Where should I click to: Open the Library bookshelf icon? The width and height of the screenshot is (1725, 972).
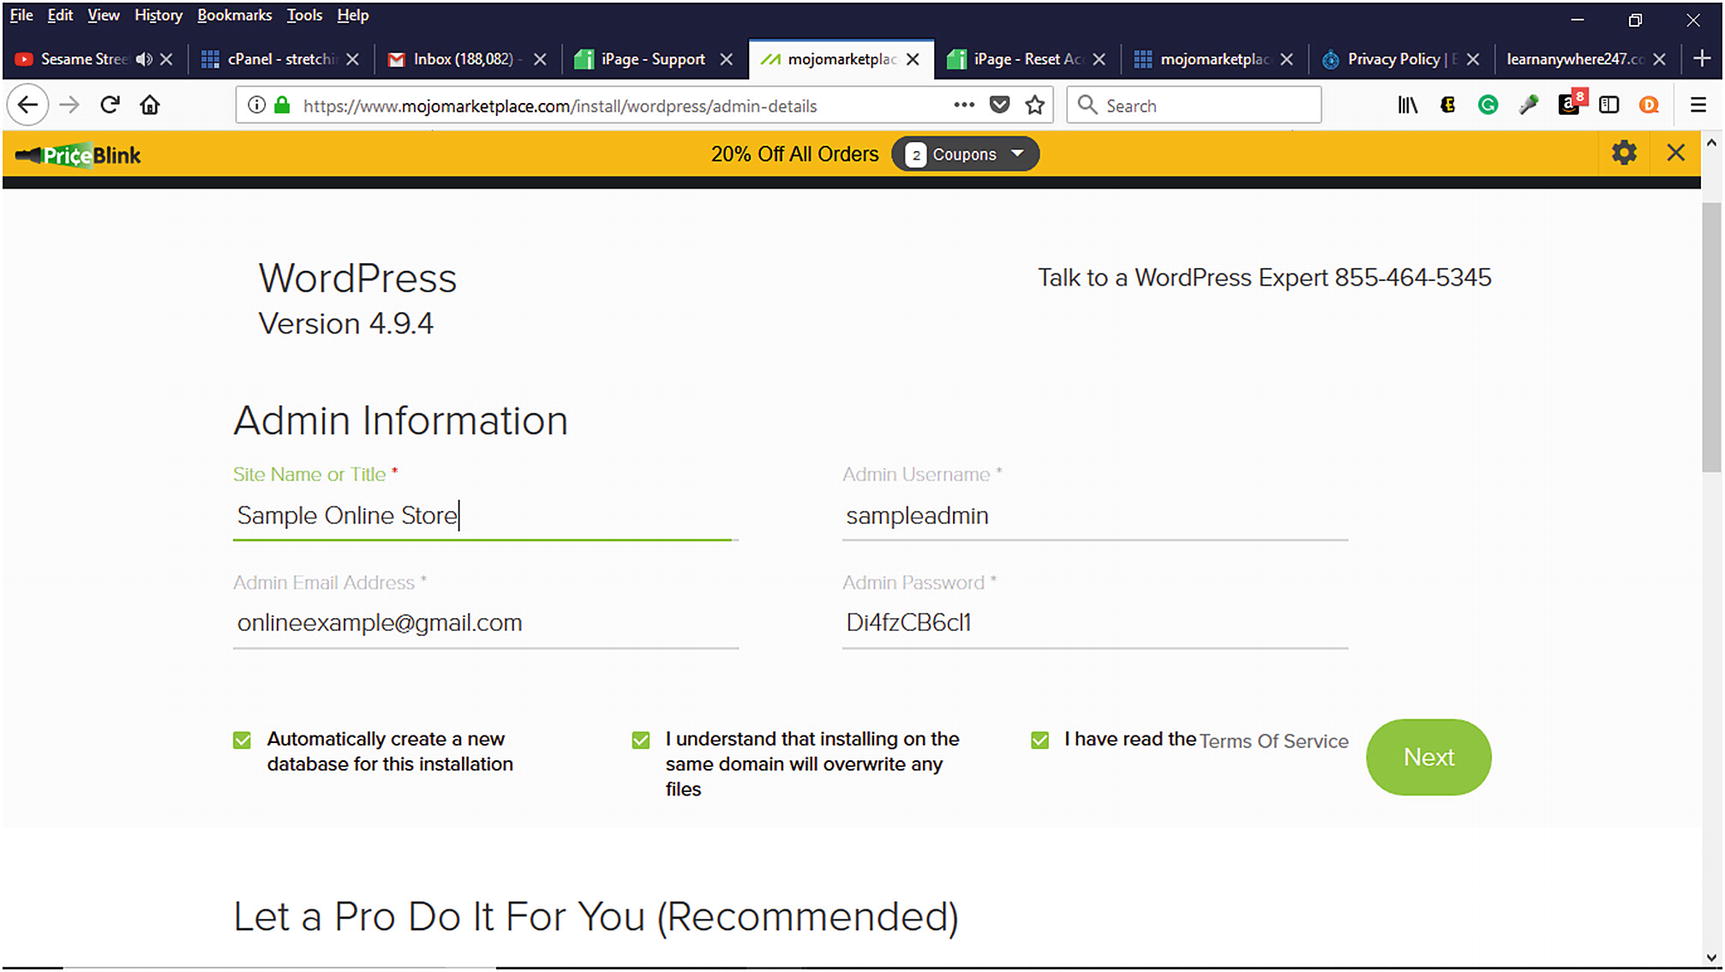[x=1408, y=105]
